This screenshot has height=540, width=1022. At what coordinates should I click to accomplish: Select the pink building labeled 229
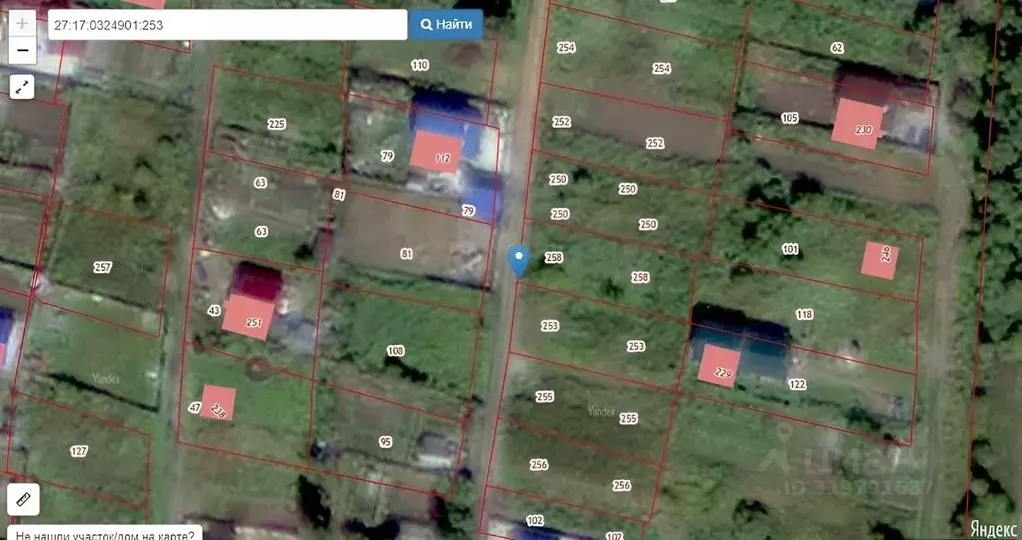pos(719,366)
